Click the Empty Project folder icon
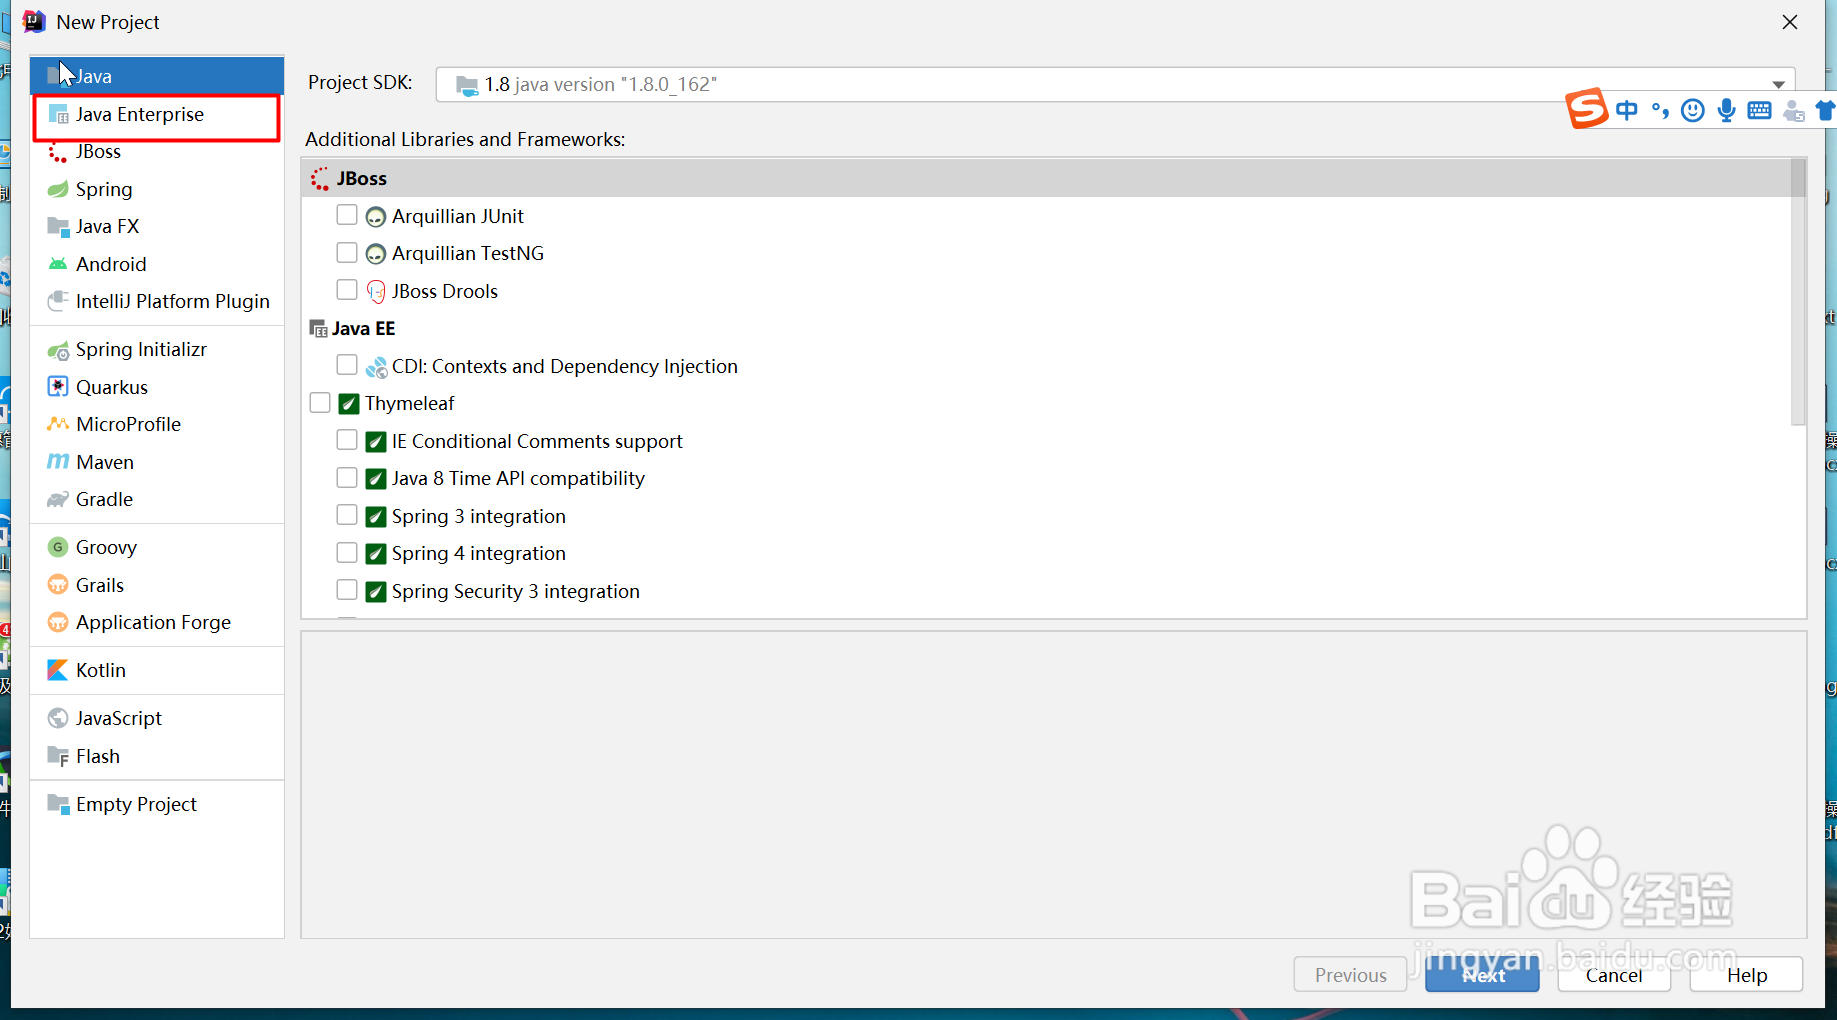 (58, 805)
